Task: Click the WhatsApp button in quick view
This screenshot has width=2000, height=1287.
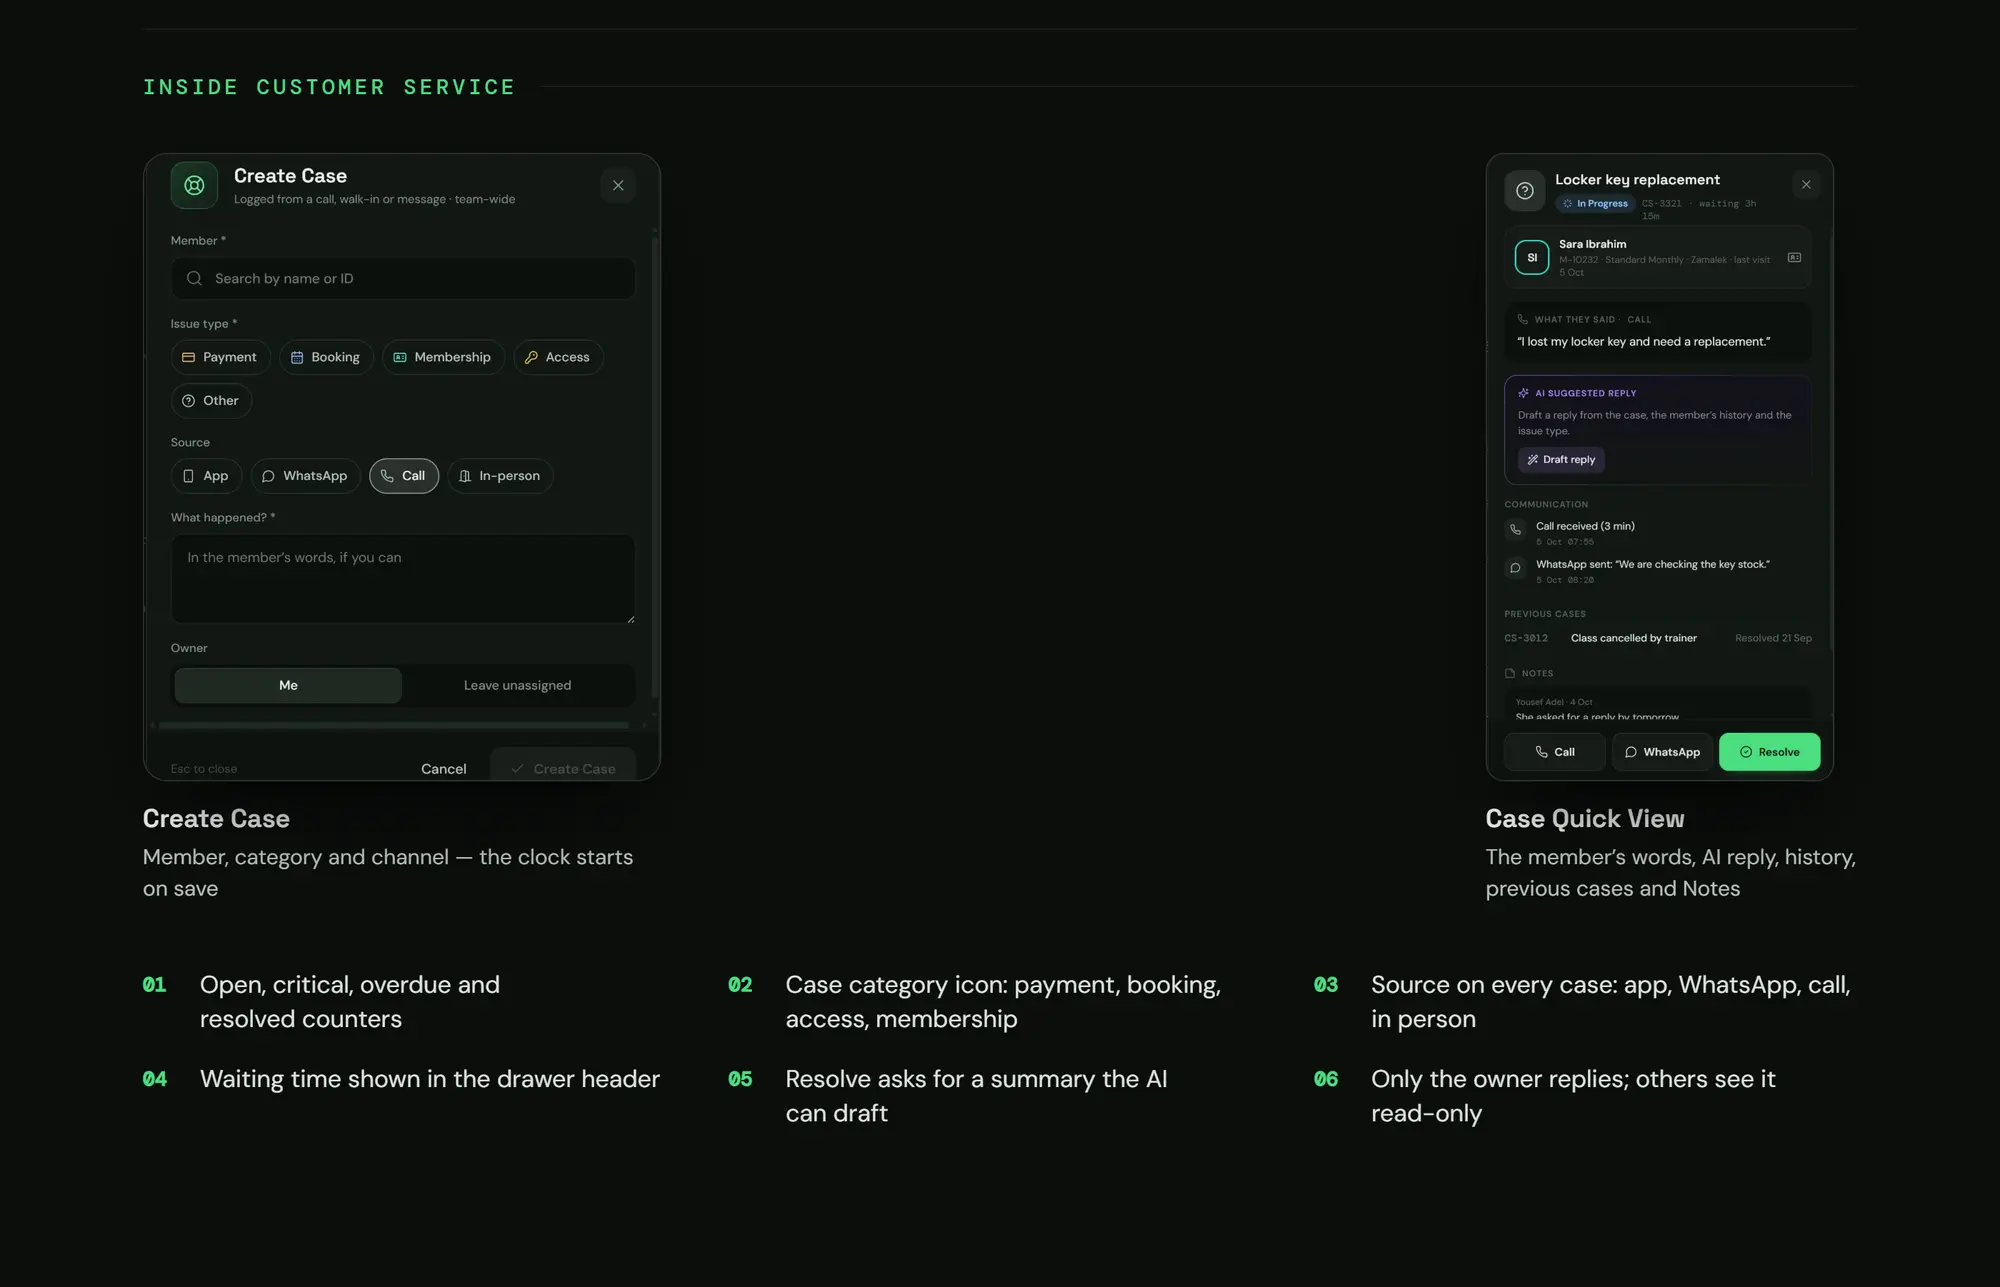Action: tap(1662, 752)
